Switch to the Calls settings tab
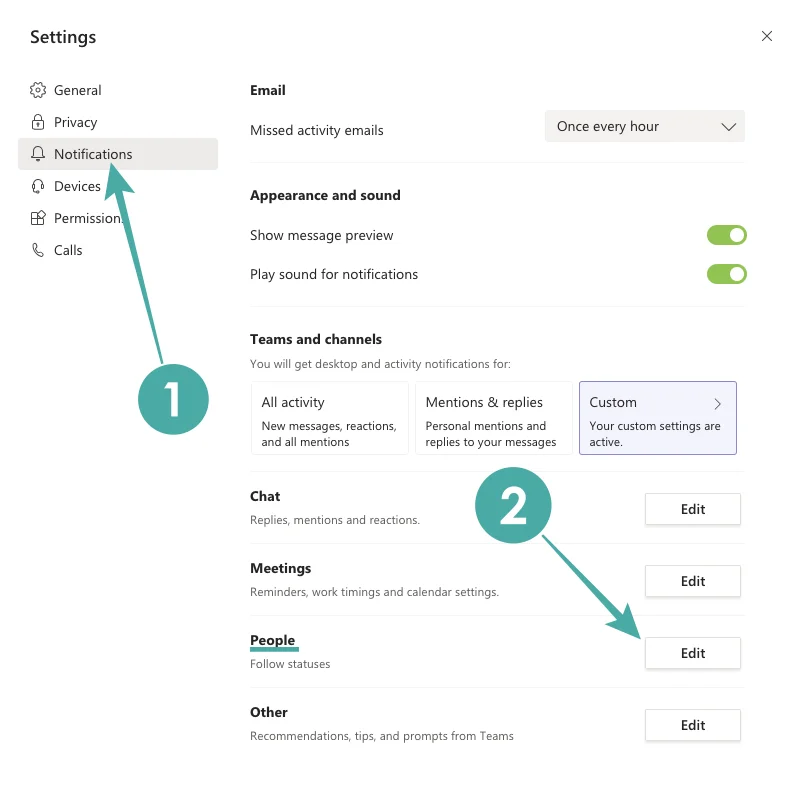 tap(68, 250)
